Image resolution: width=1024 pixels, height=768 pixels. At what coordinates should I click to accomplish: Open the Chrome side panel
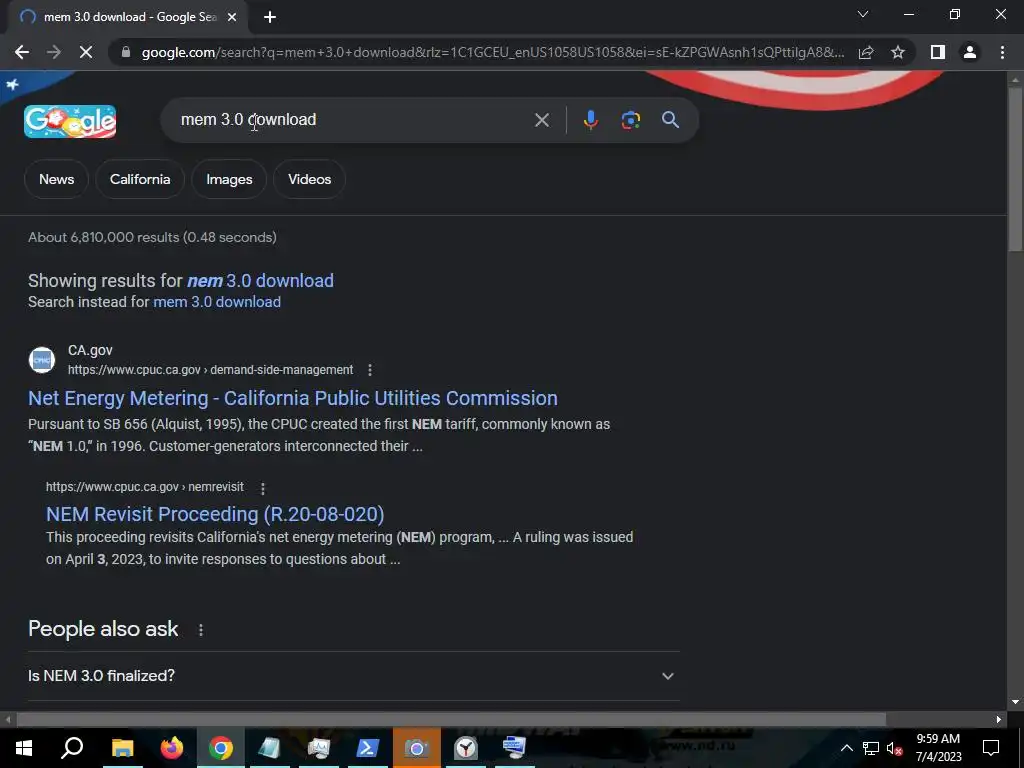[x=938, y=52]
